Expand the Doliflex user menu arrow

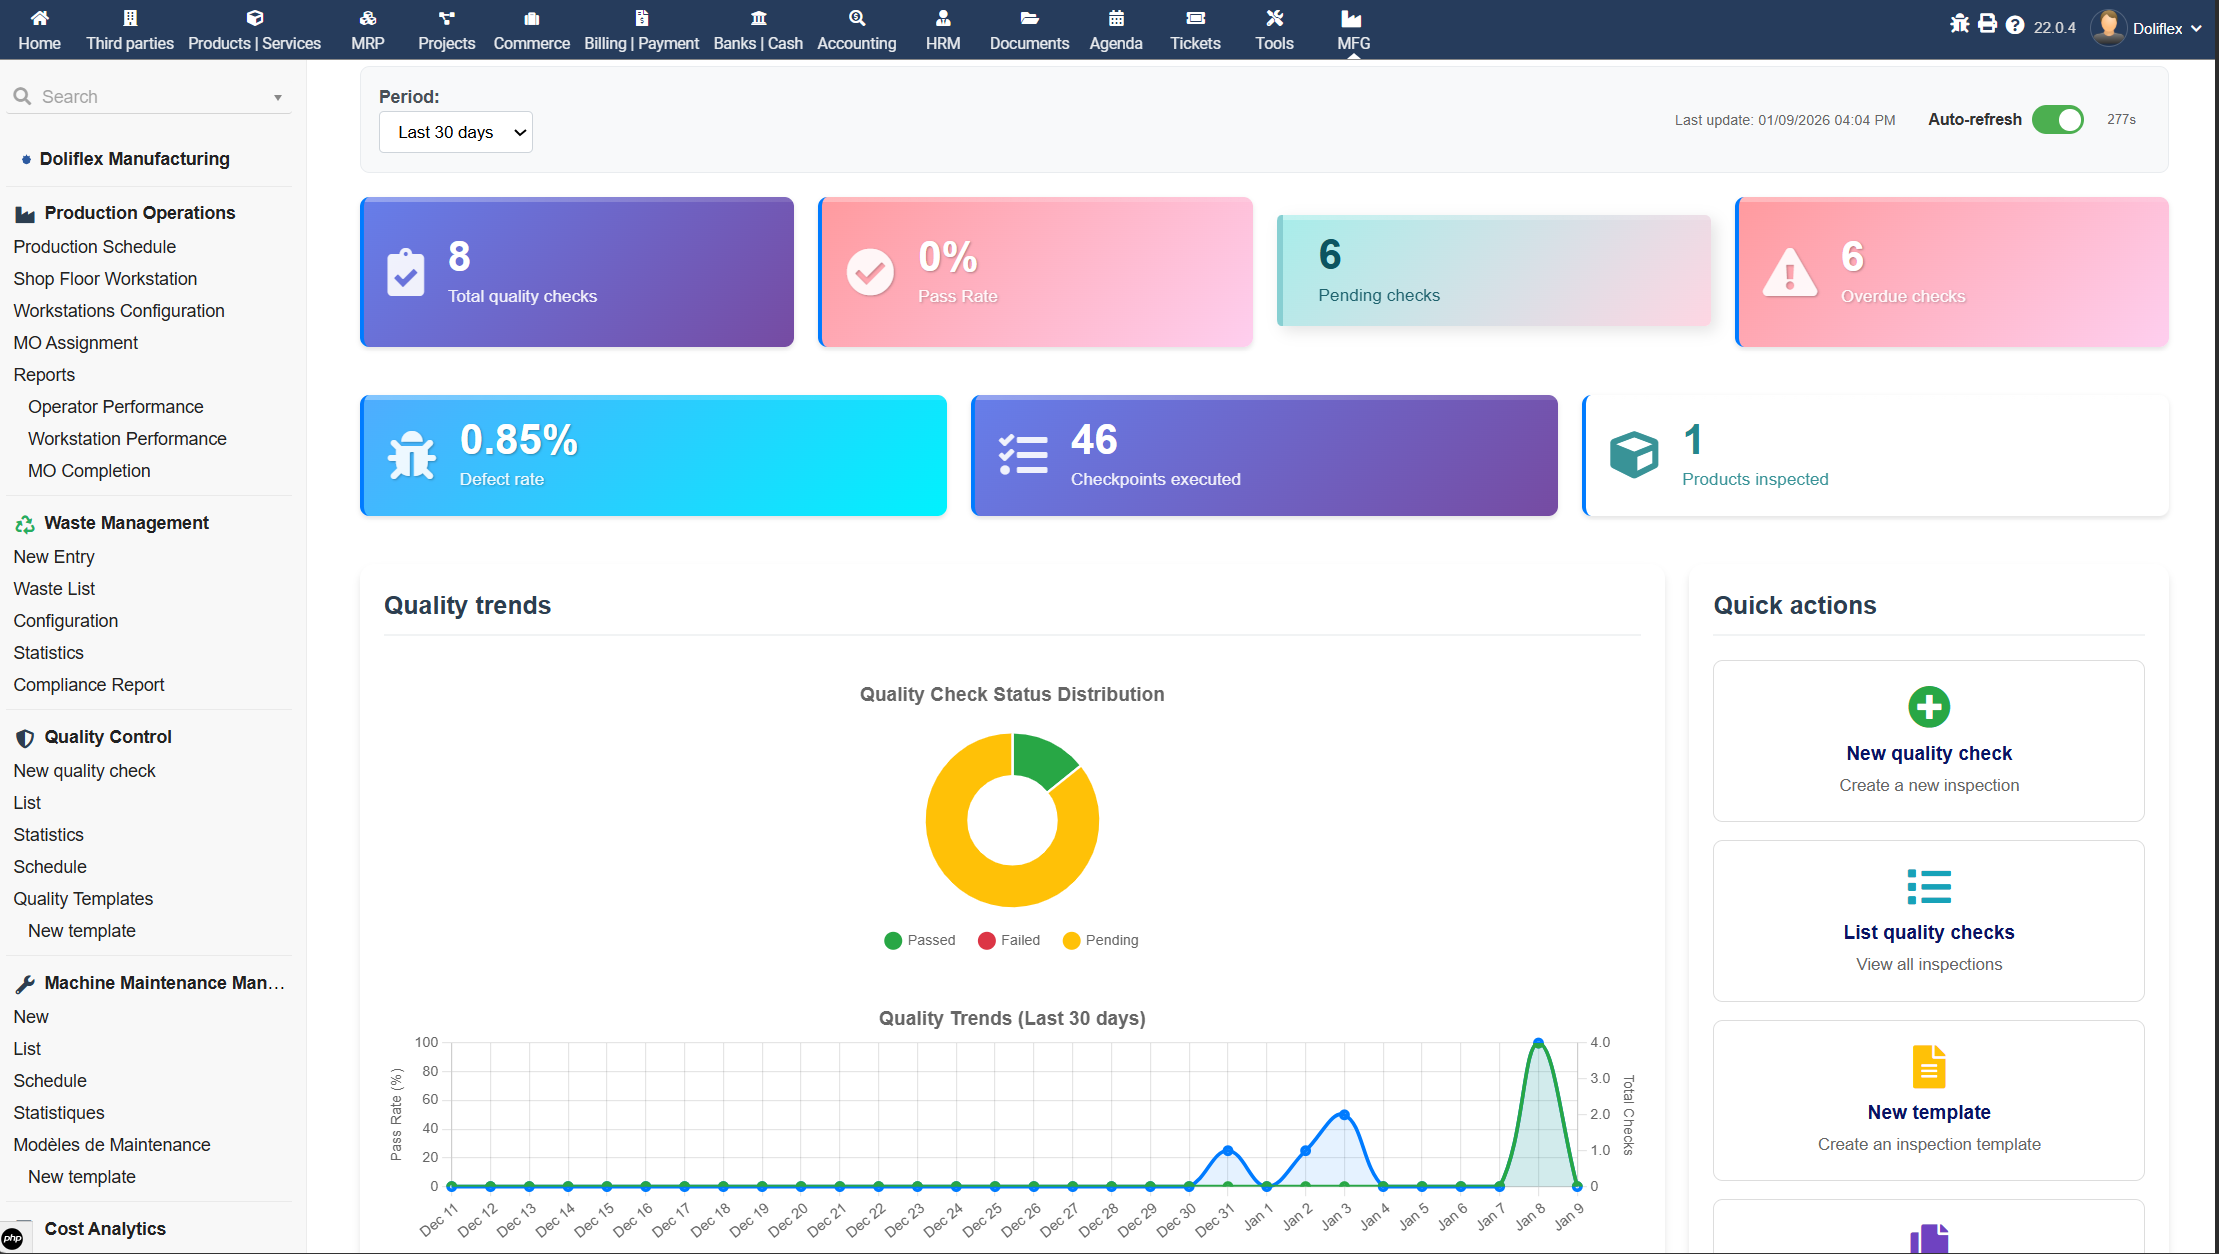point(2197,29)
